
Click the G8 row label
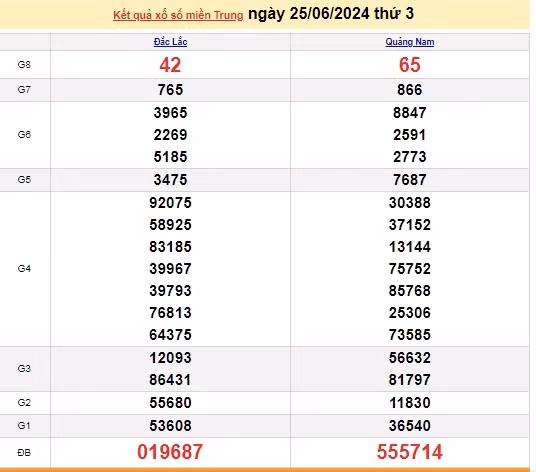(24, 65)
